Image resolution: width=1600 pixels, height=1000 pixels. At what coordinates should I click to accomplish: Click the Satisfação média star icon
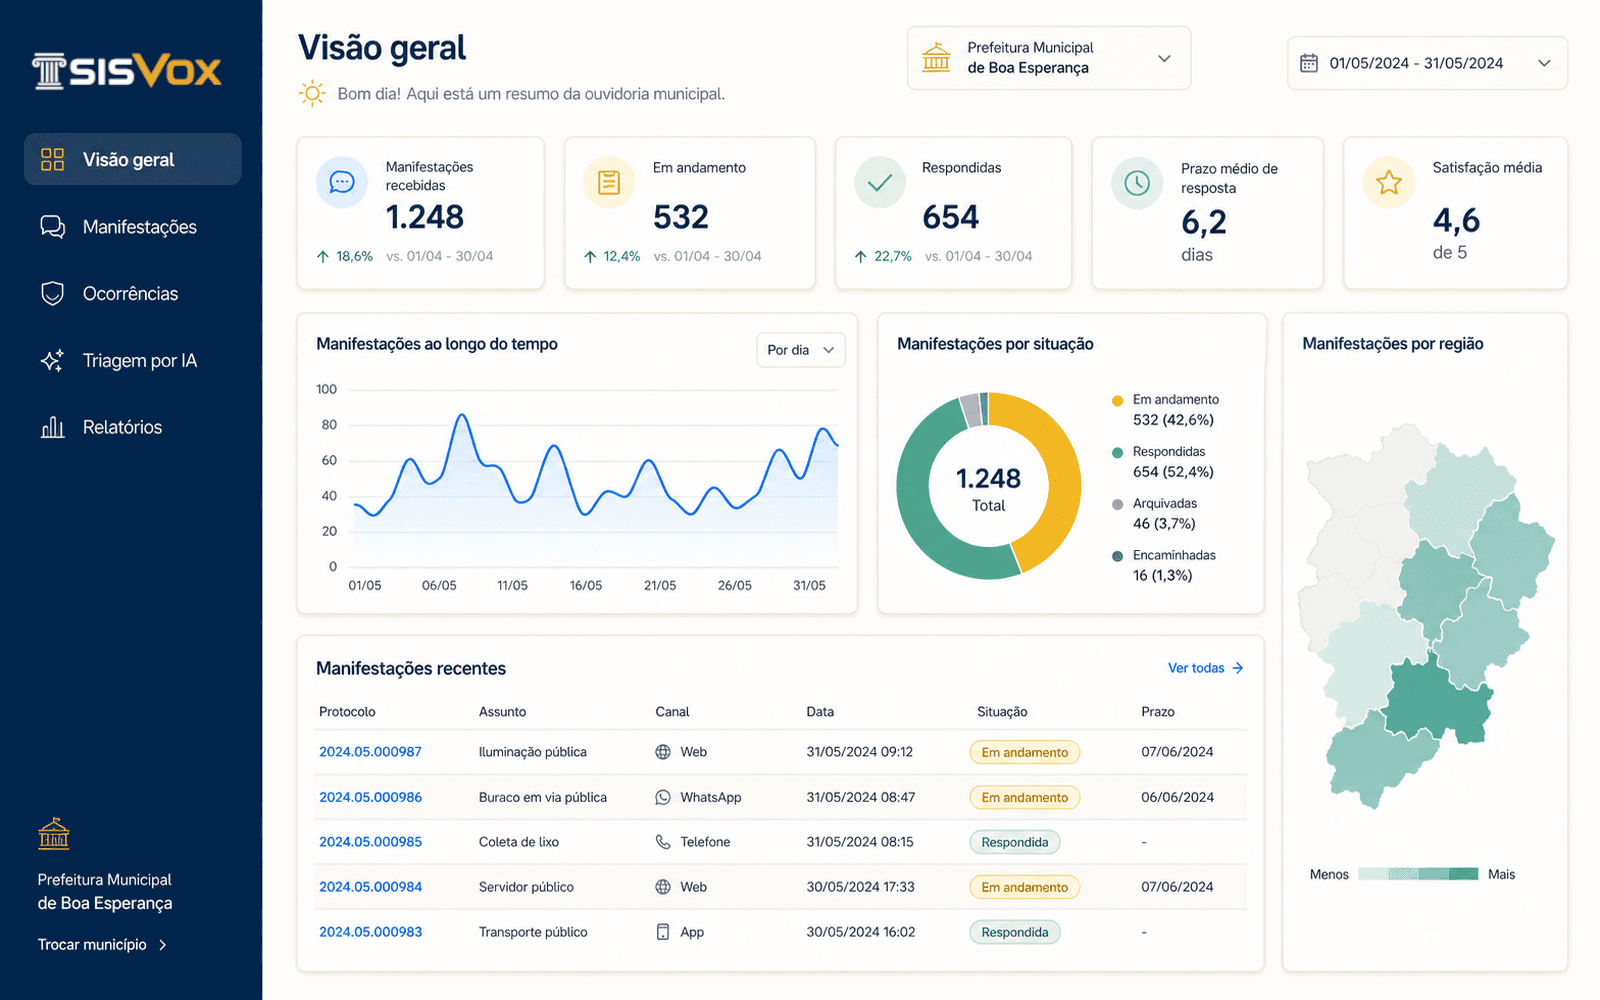click(x=1389, y=182)
